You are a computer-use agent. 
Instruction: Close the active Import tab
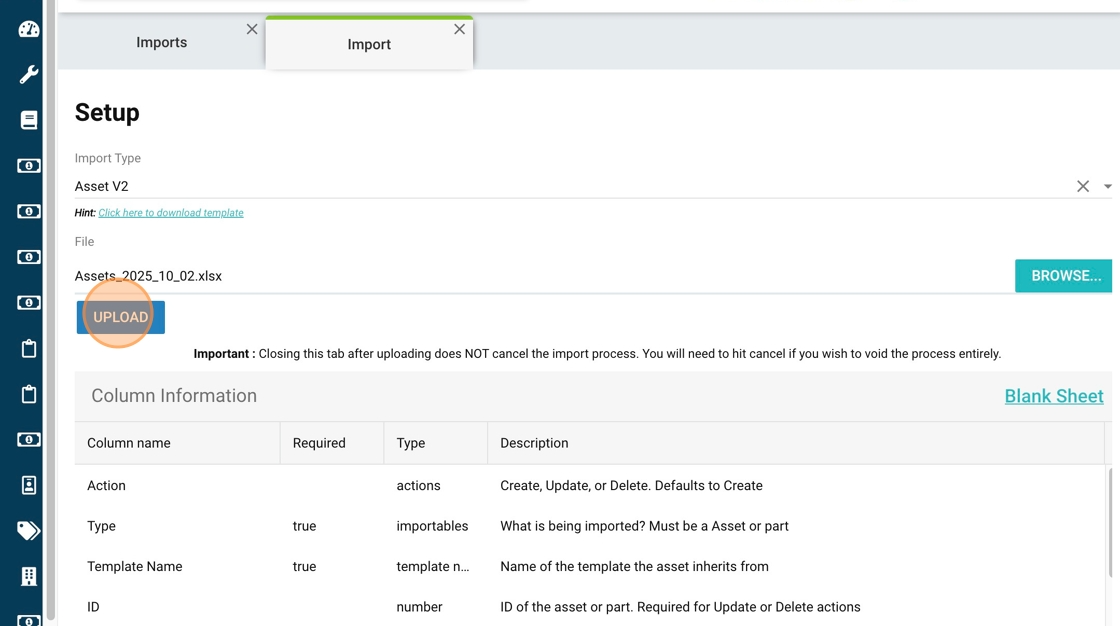tap(459, 29)
